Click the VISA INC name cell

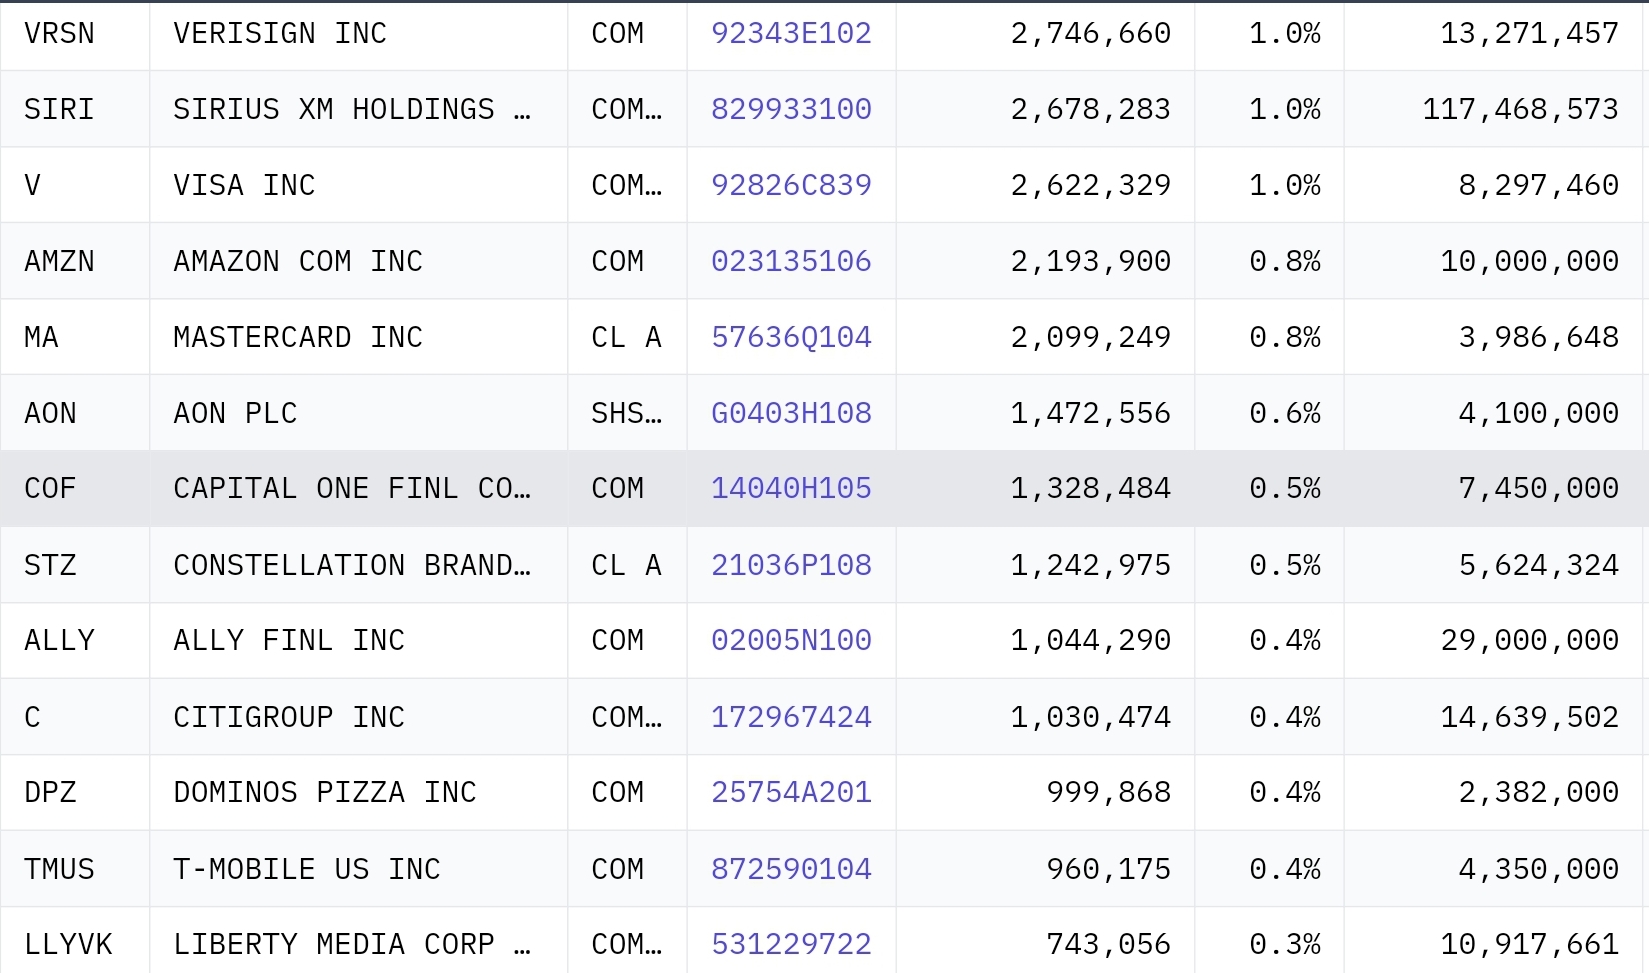[x=358, y=185]
